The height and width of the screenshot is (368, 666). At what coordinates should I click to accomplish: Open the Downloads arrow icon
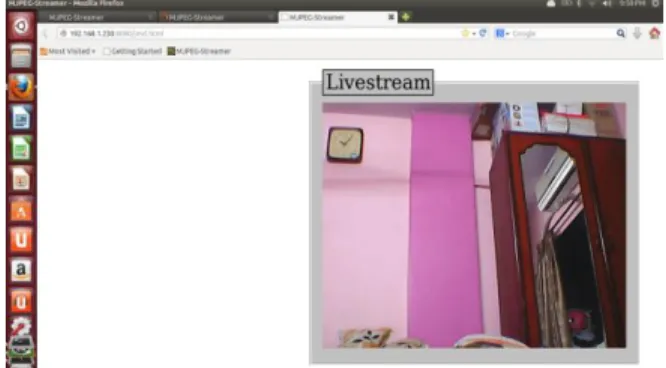637,33
